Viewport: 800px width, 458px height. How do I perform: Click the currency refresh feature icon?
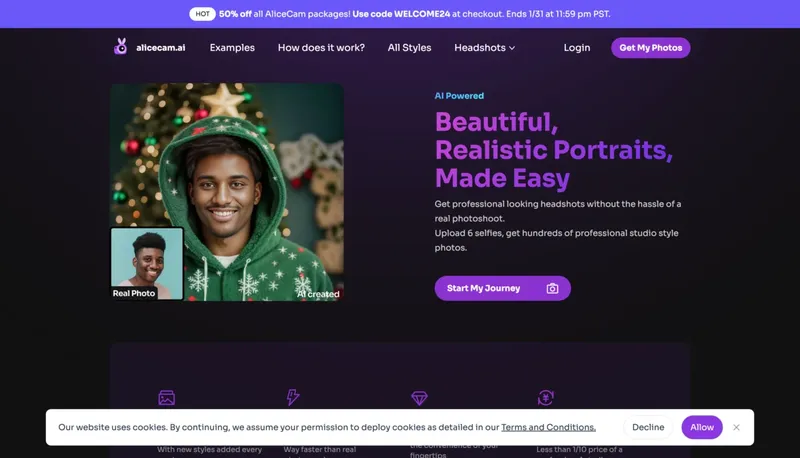click(x=546, y=398)
